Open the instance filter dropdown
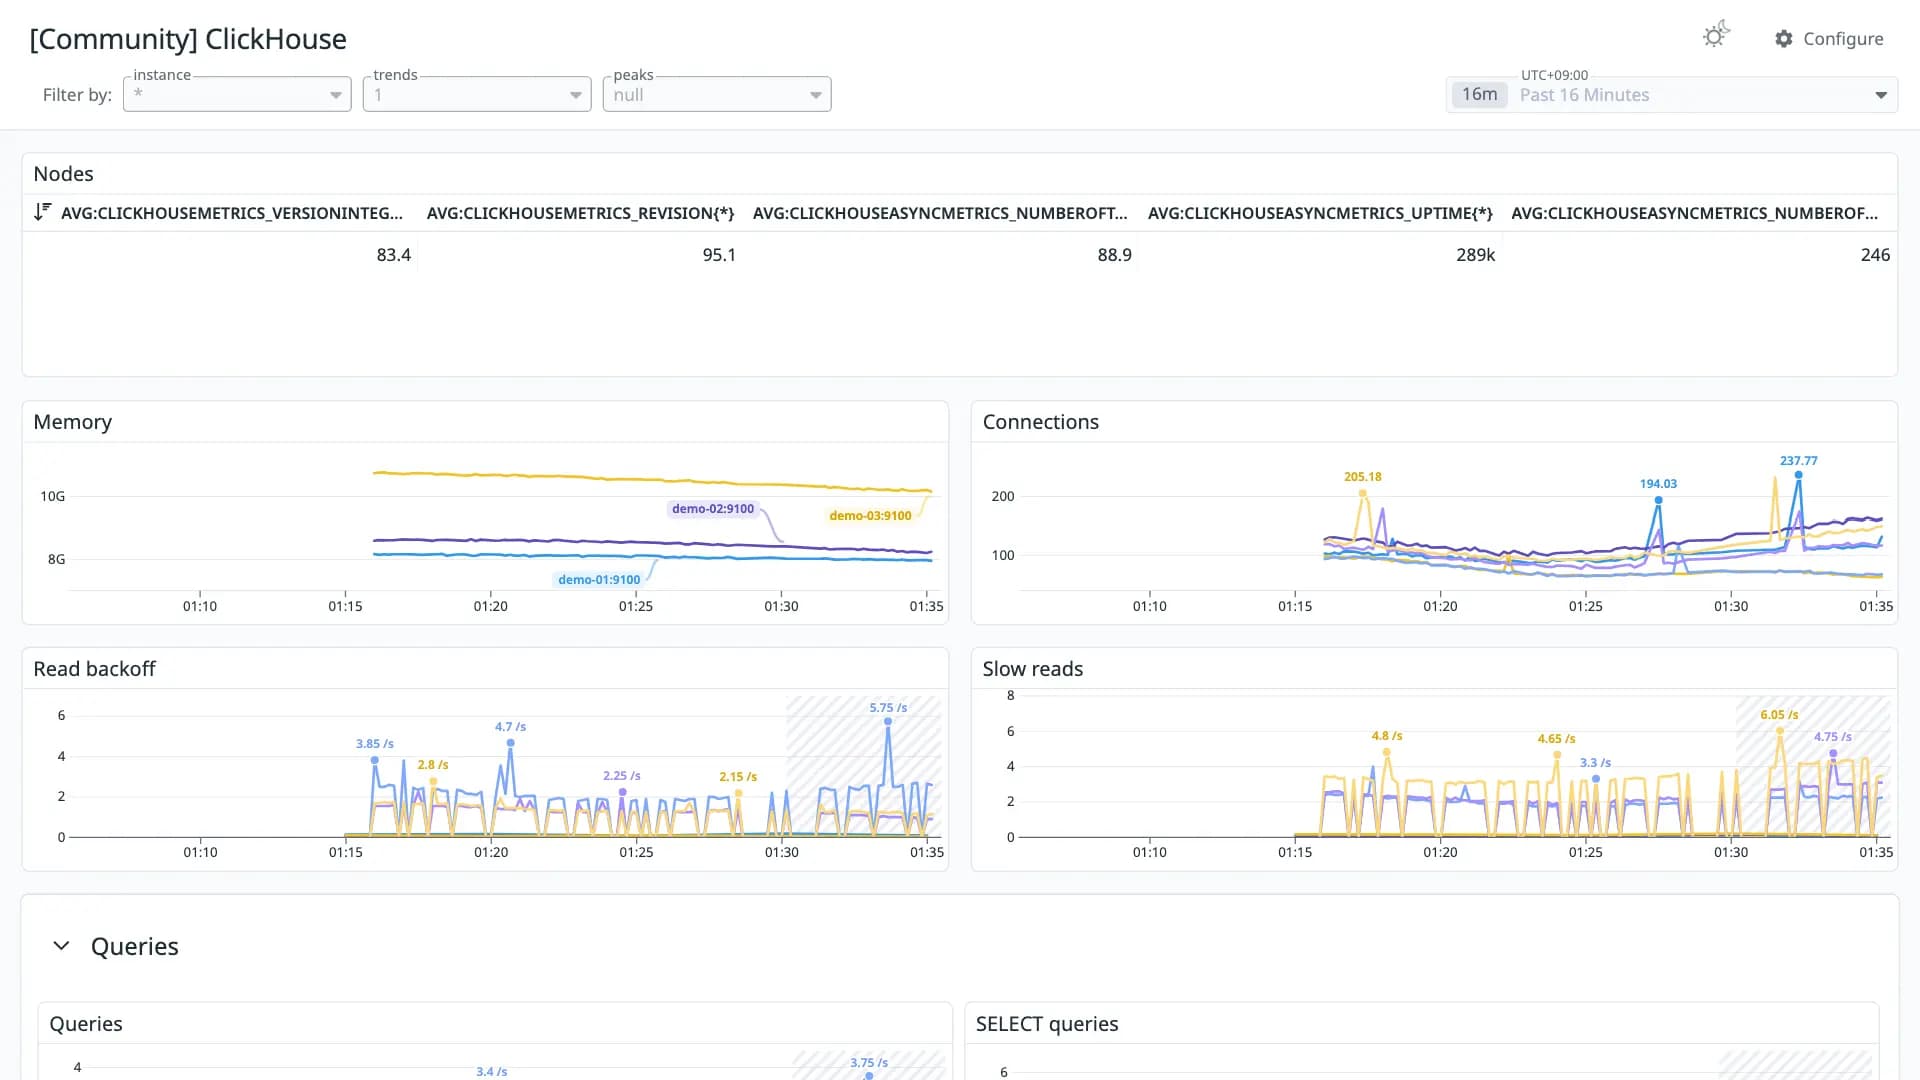Image resolution: width=1920 pixels, height=1080 pixels. click(x=237, y=94)
